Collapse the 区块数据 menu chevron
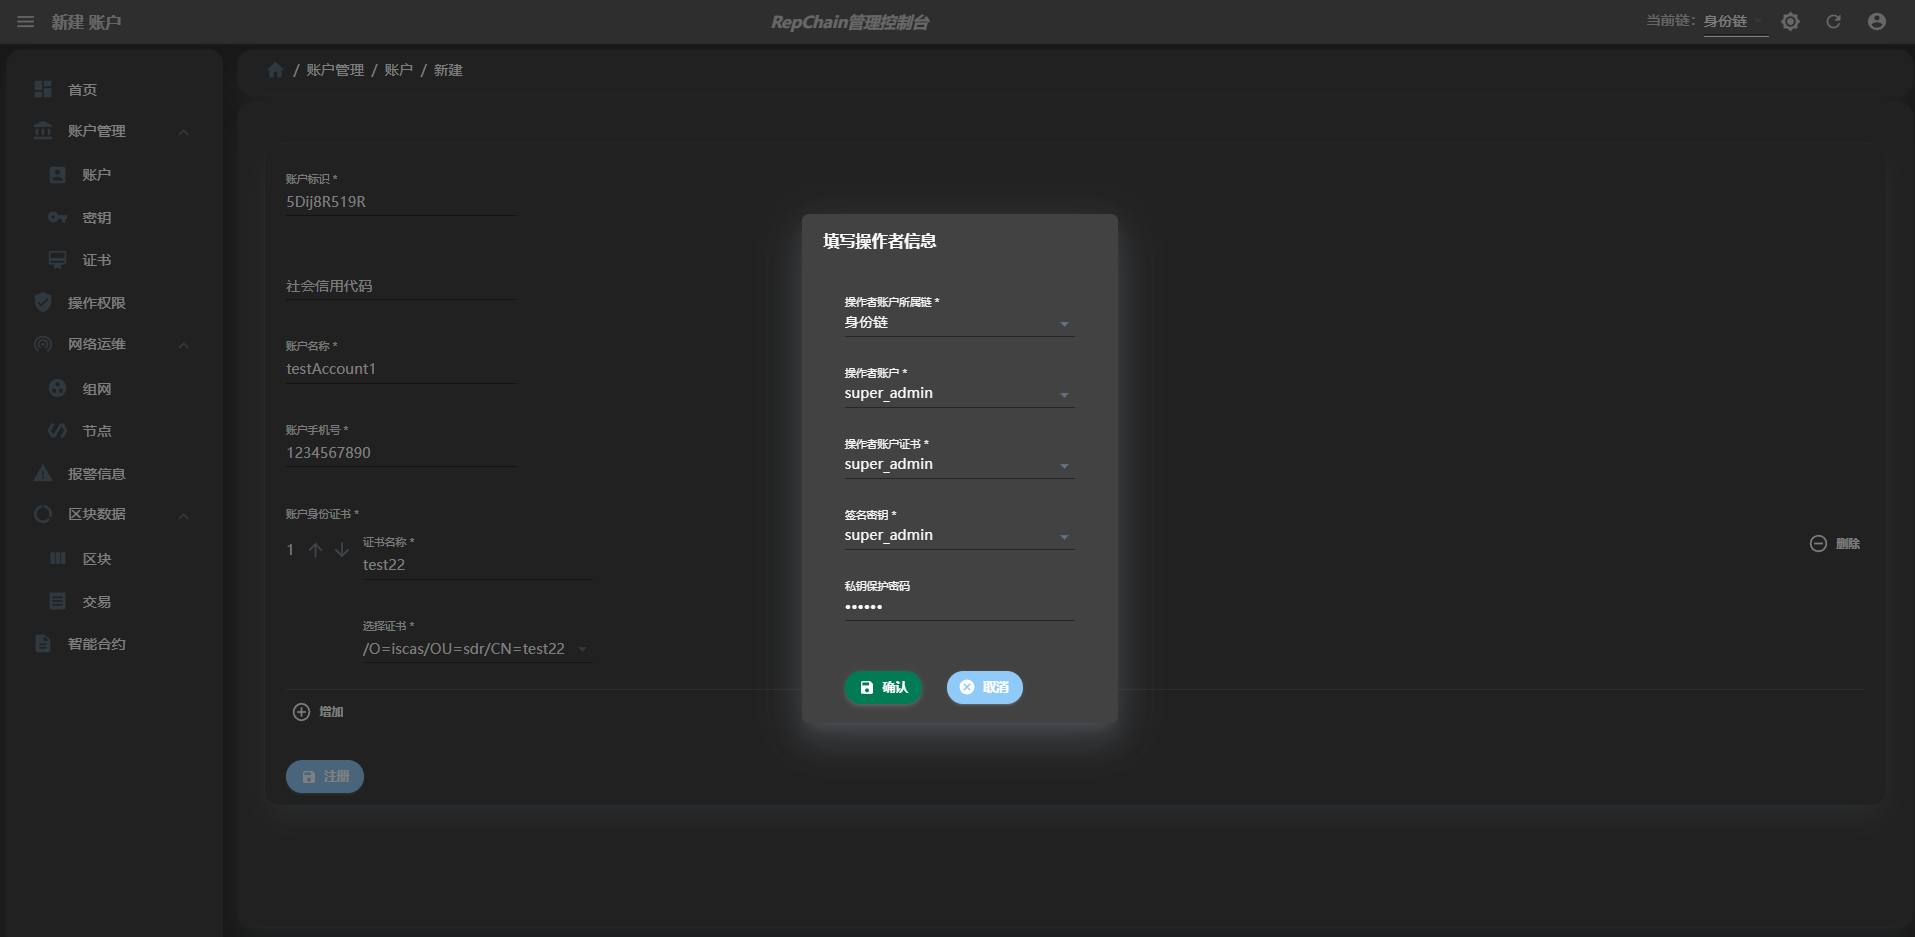 click(183, 516)
